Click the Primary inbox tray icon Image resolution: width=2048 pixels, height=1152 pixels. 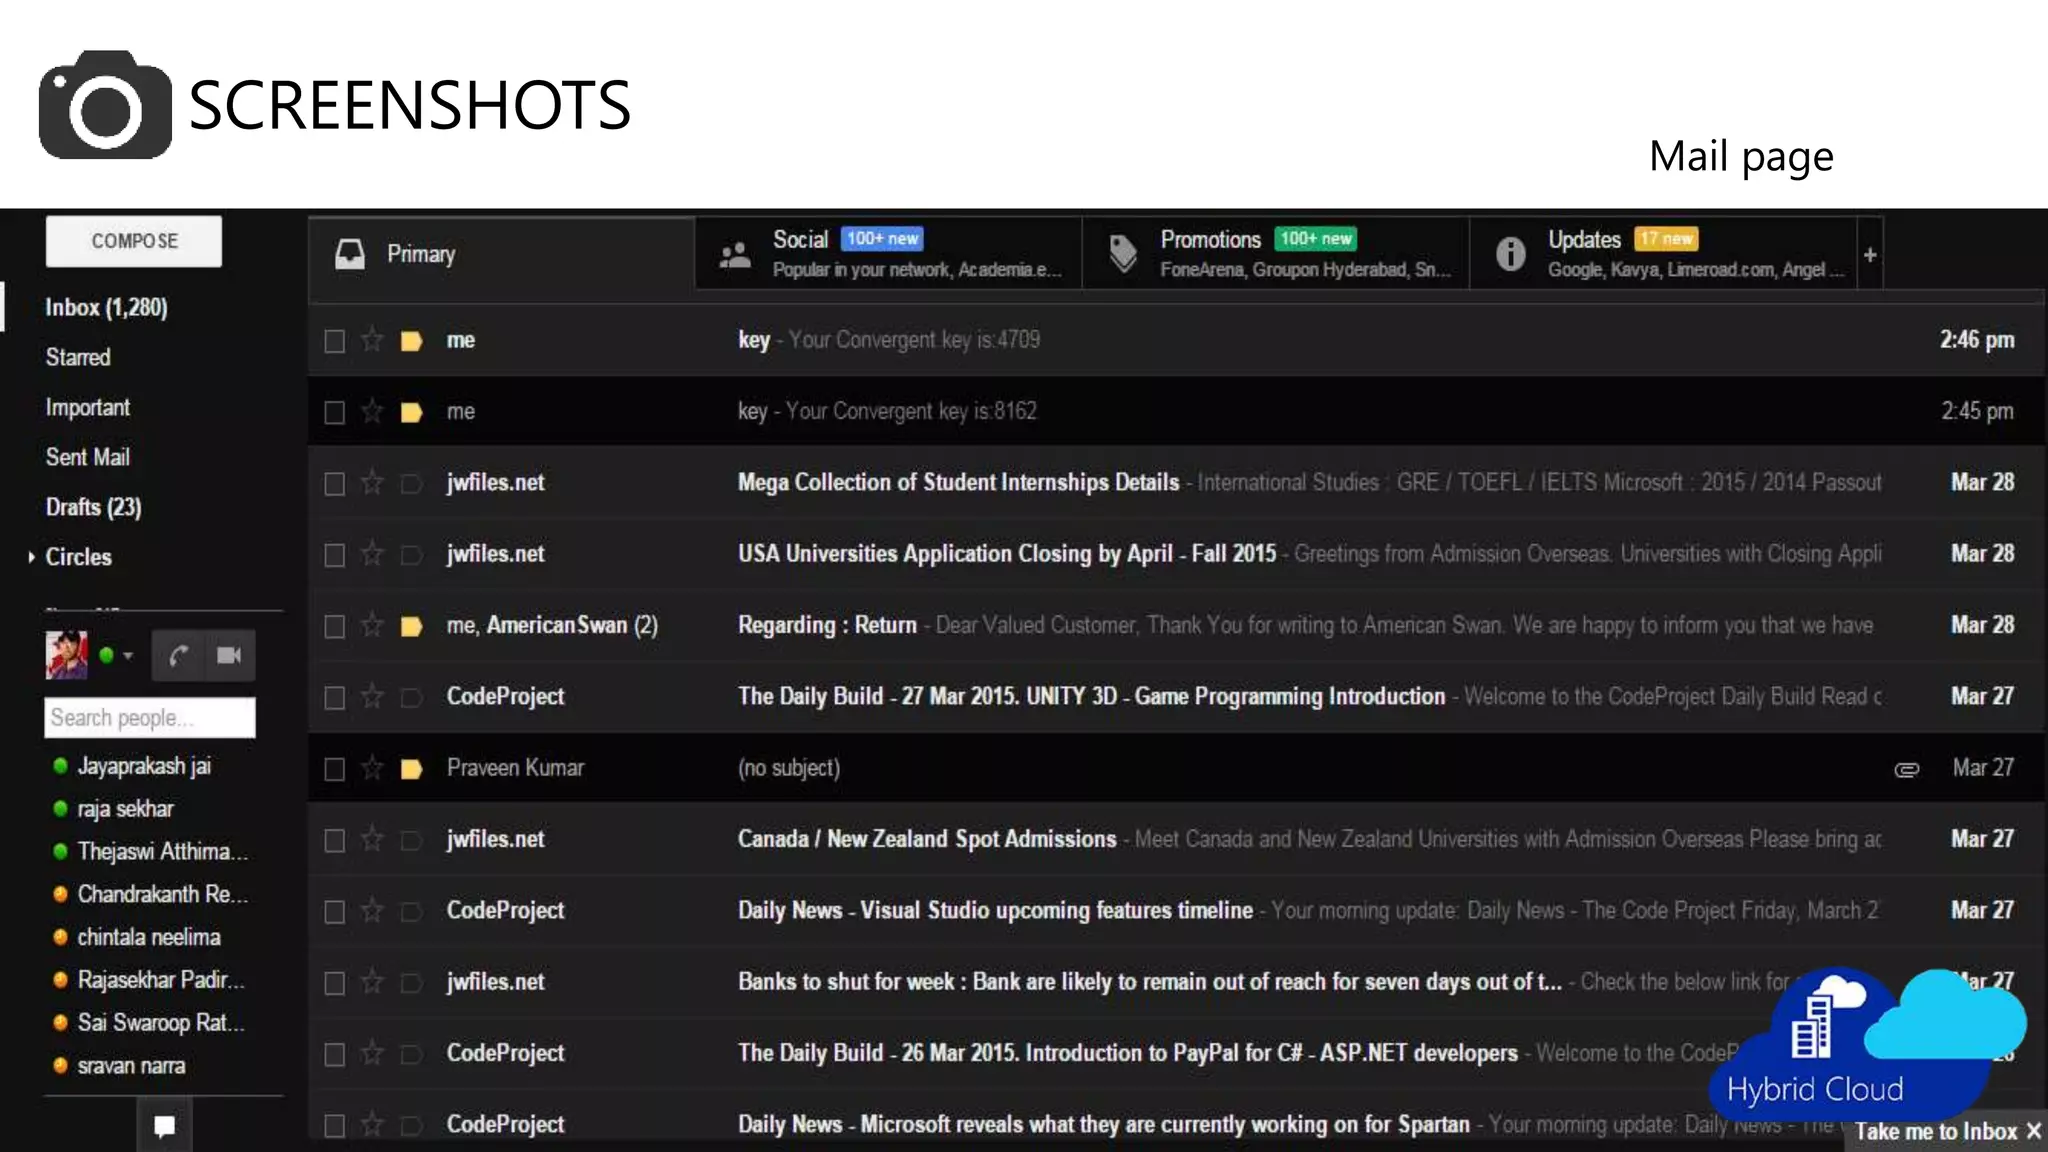[349, 254]
